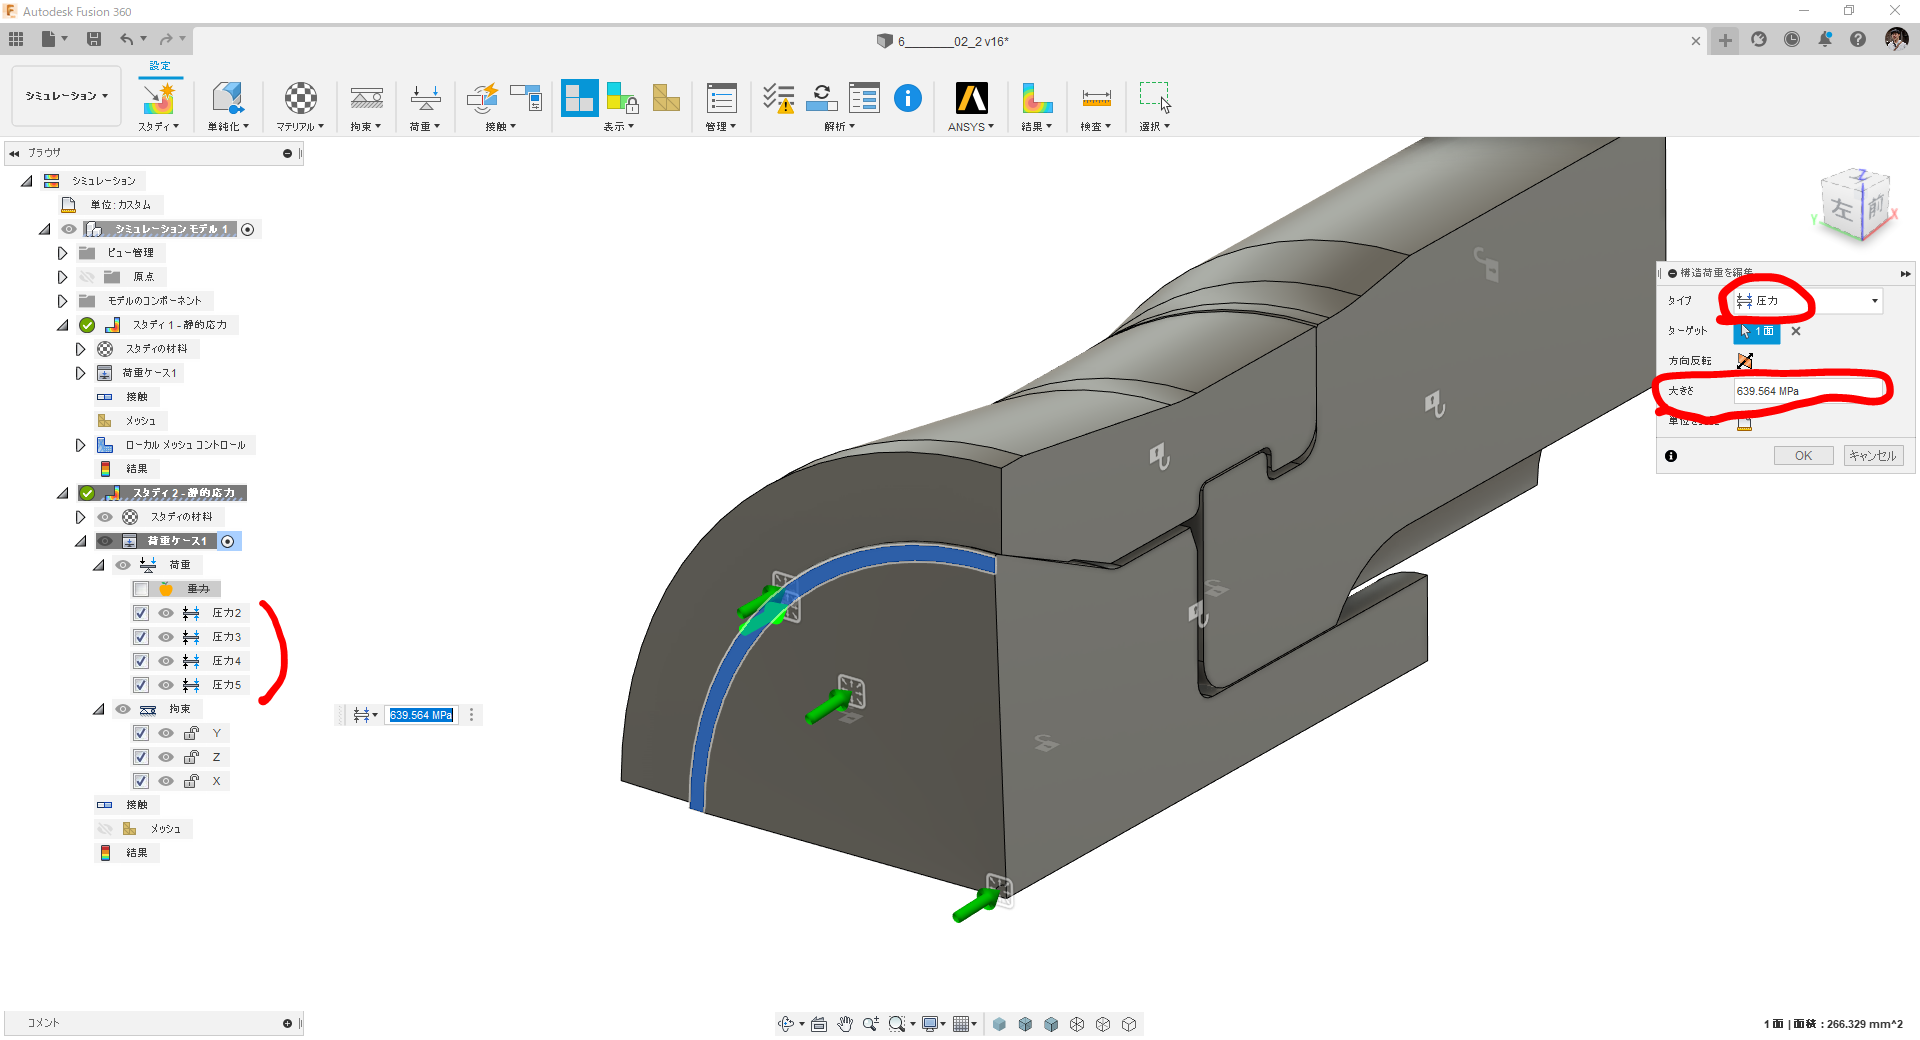Click the キャンセル button
This screenshot has height=1040, width=1920.
(x=1873, y=456)
